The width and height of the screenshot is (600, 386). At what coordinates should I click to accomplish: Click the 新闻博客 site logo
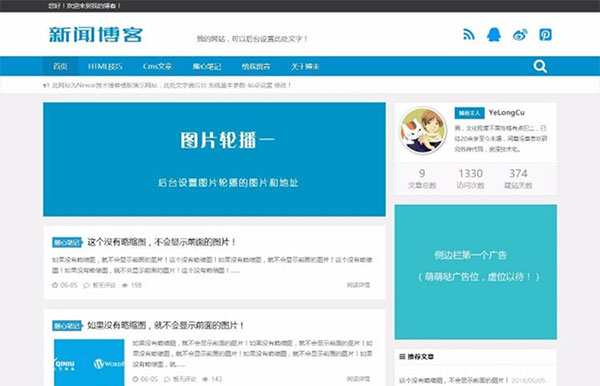click(x=96, y=34)
